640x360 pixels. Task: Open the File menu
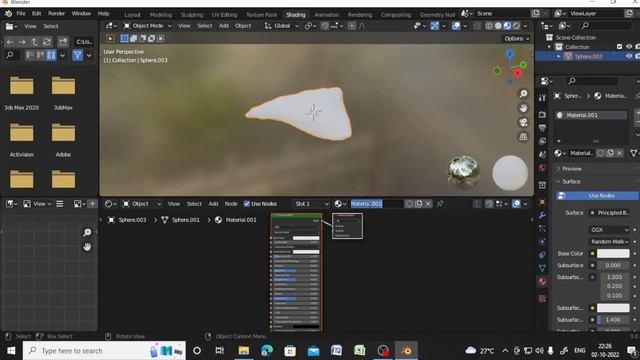click(20, 13)
